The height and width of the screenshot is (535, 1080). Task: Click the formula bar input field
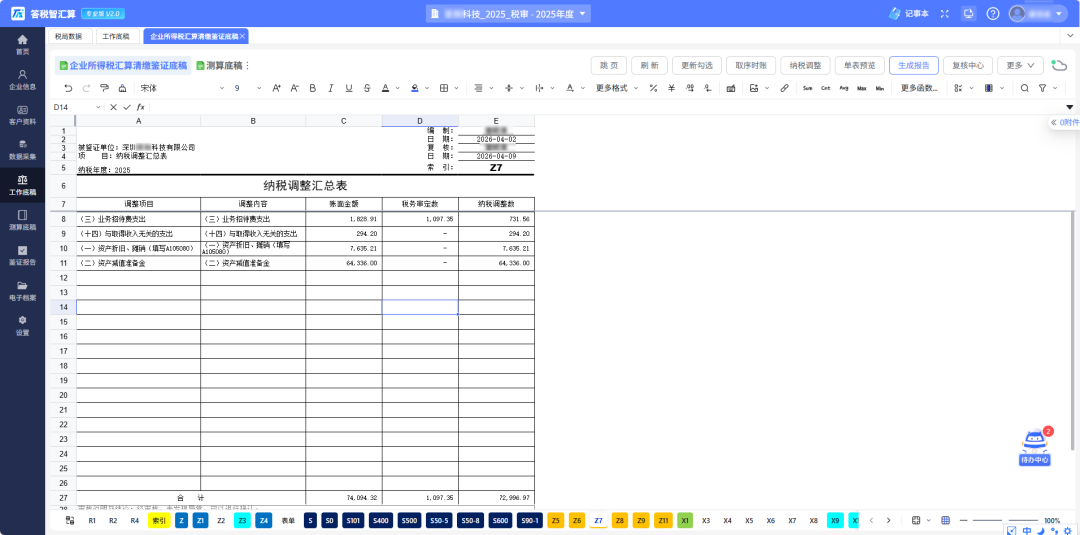tap(606, 107)
